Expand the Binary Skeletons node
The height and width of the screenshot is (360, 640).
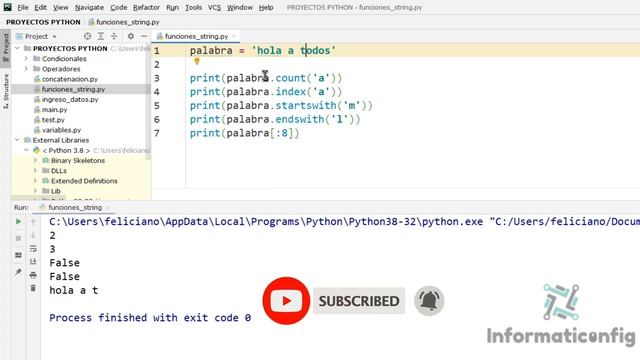click(35, 160)
